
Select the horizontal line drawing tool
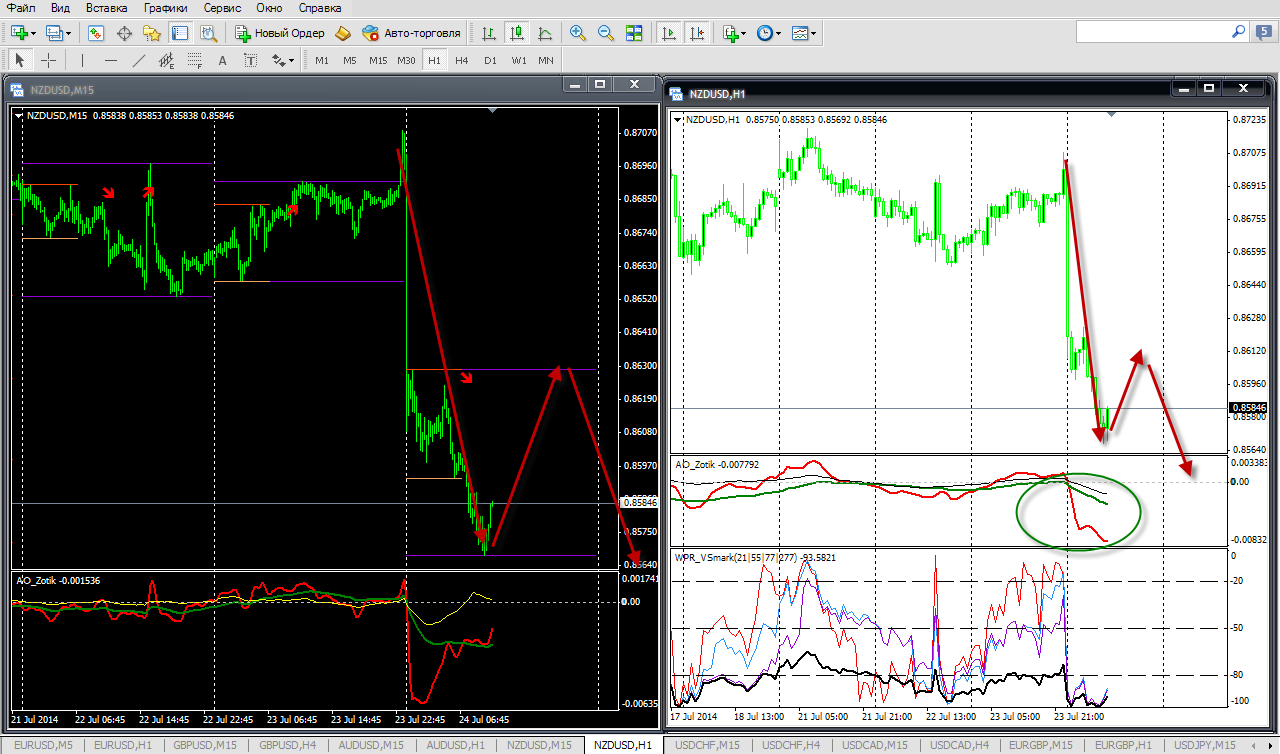click(x=111, y=60)
